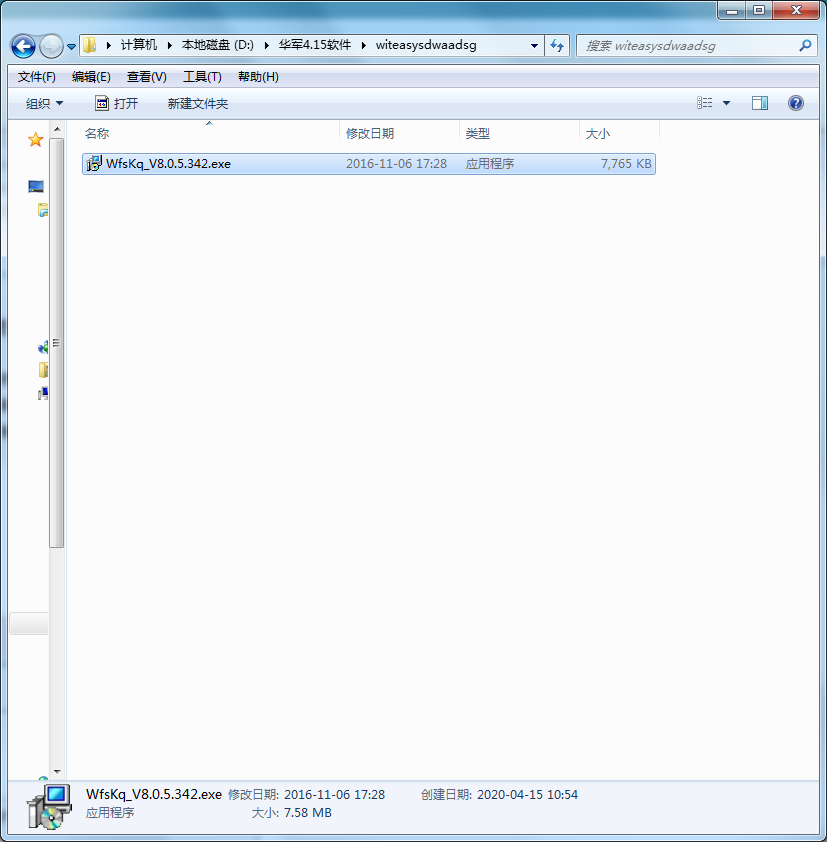
Task: Select the Libraries icon in navigation pane
Action: (x=43, y=210)
